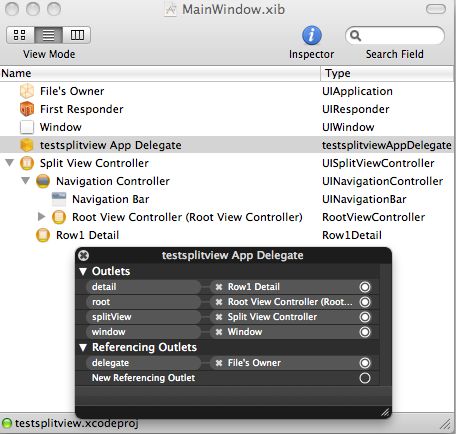Viewport: 456px width, 434px height.
Task: Select the Window object icon
Action: pyautogui.click(x=27, y=127)
